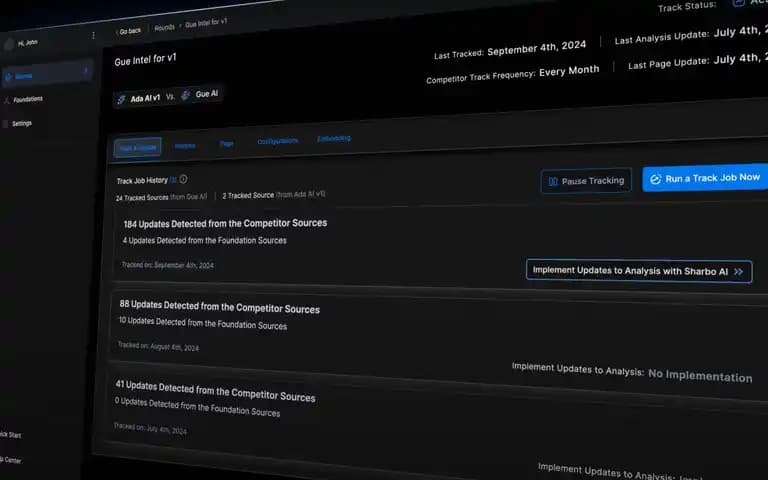768x480 pixels.
Task: Click the Gue AI logo icon
Action: pos(186,95)
